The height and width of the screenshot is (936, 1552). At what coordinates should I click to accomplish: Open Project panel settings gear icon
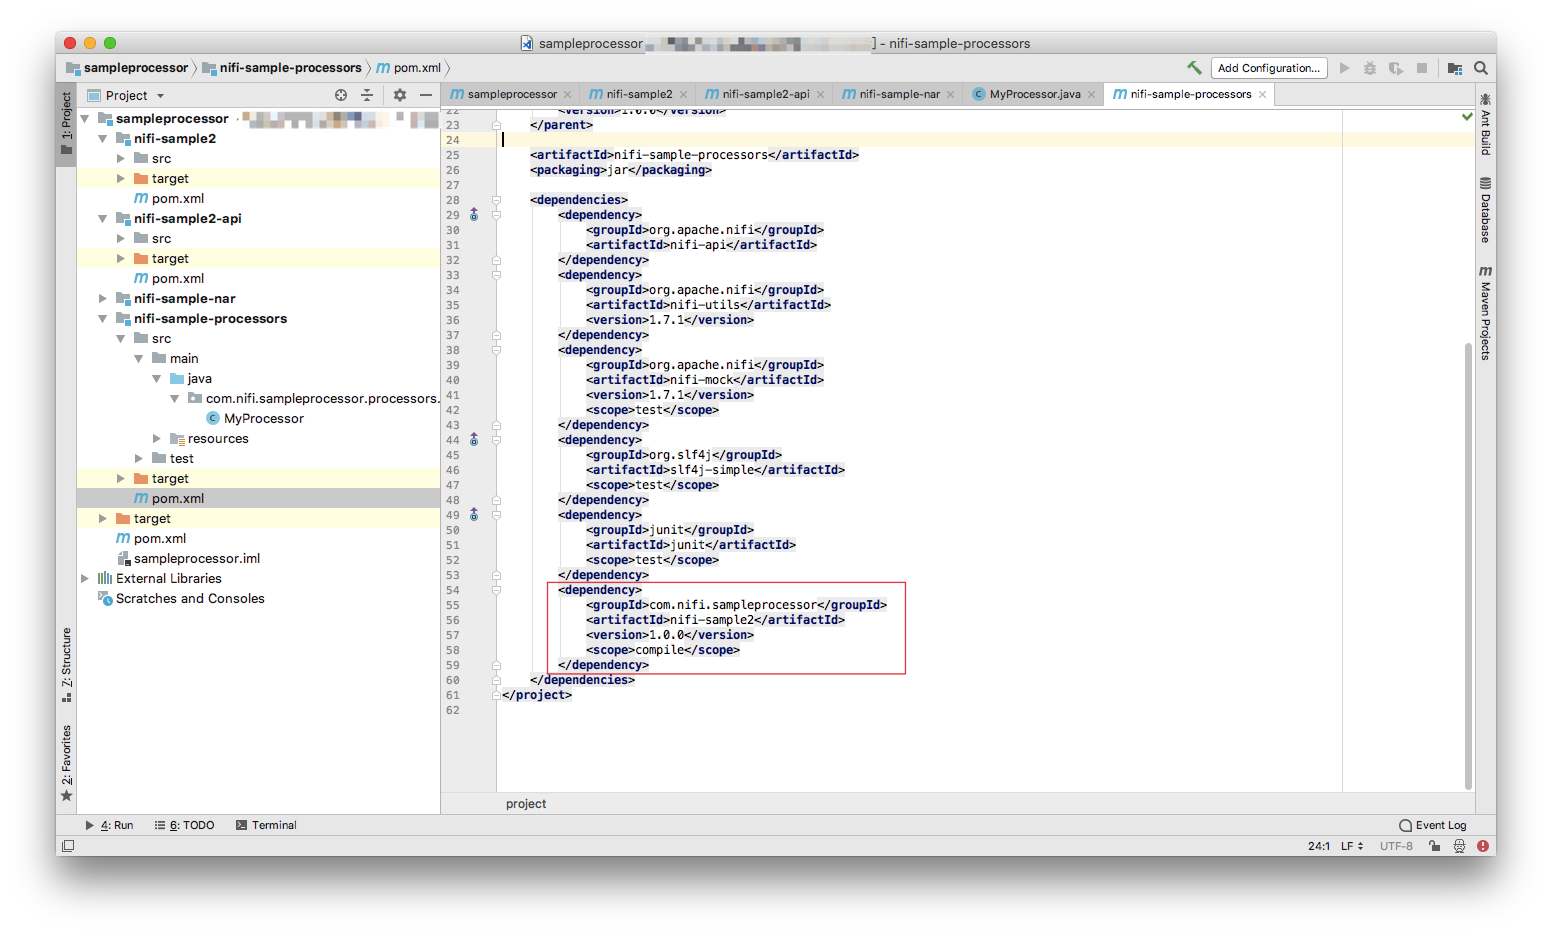(400, 95)
